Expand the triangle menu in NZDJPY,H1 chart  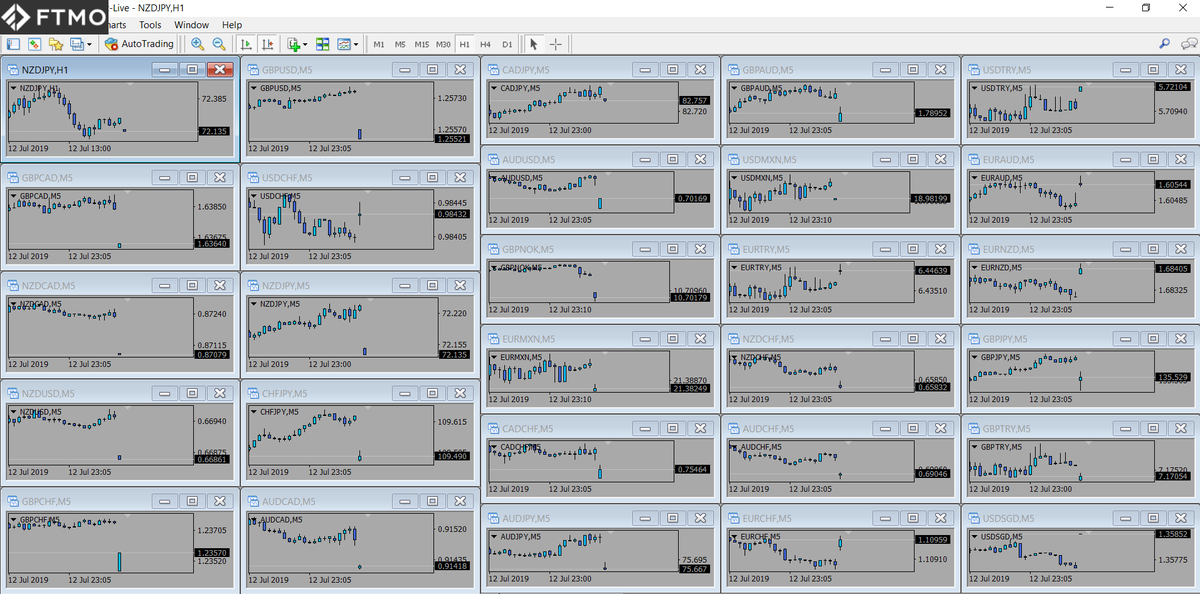point(14,88)
